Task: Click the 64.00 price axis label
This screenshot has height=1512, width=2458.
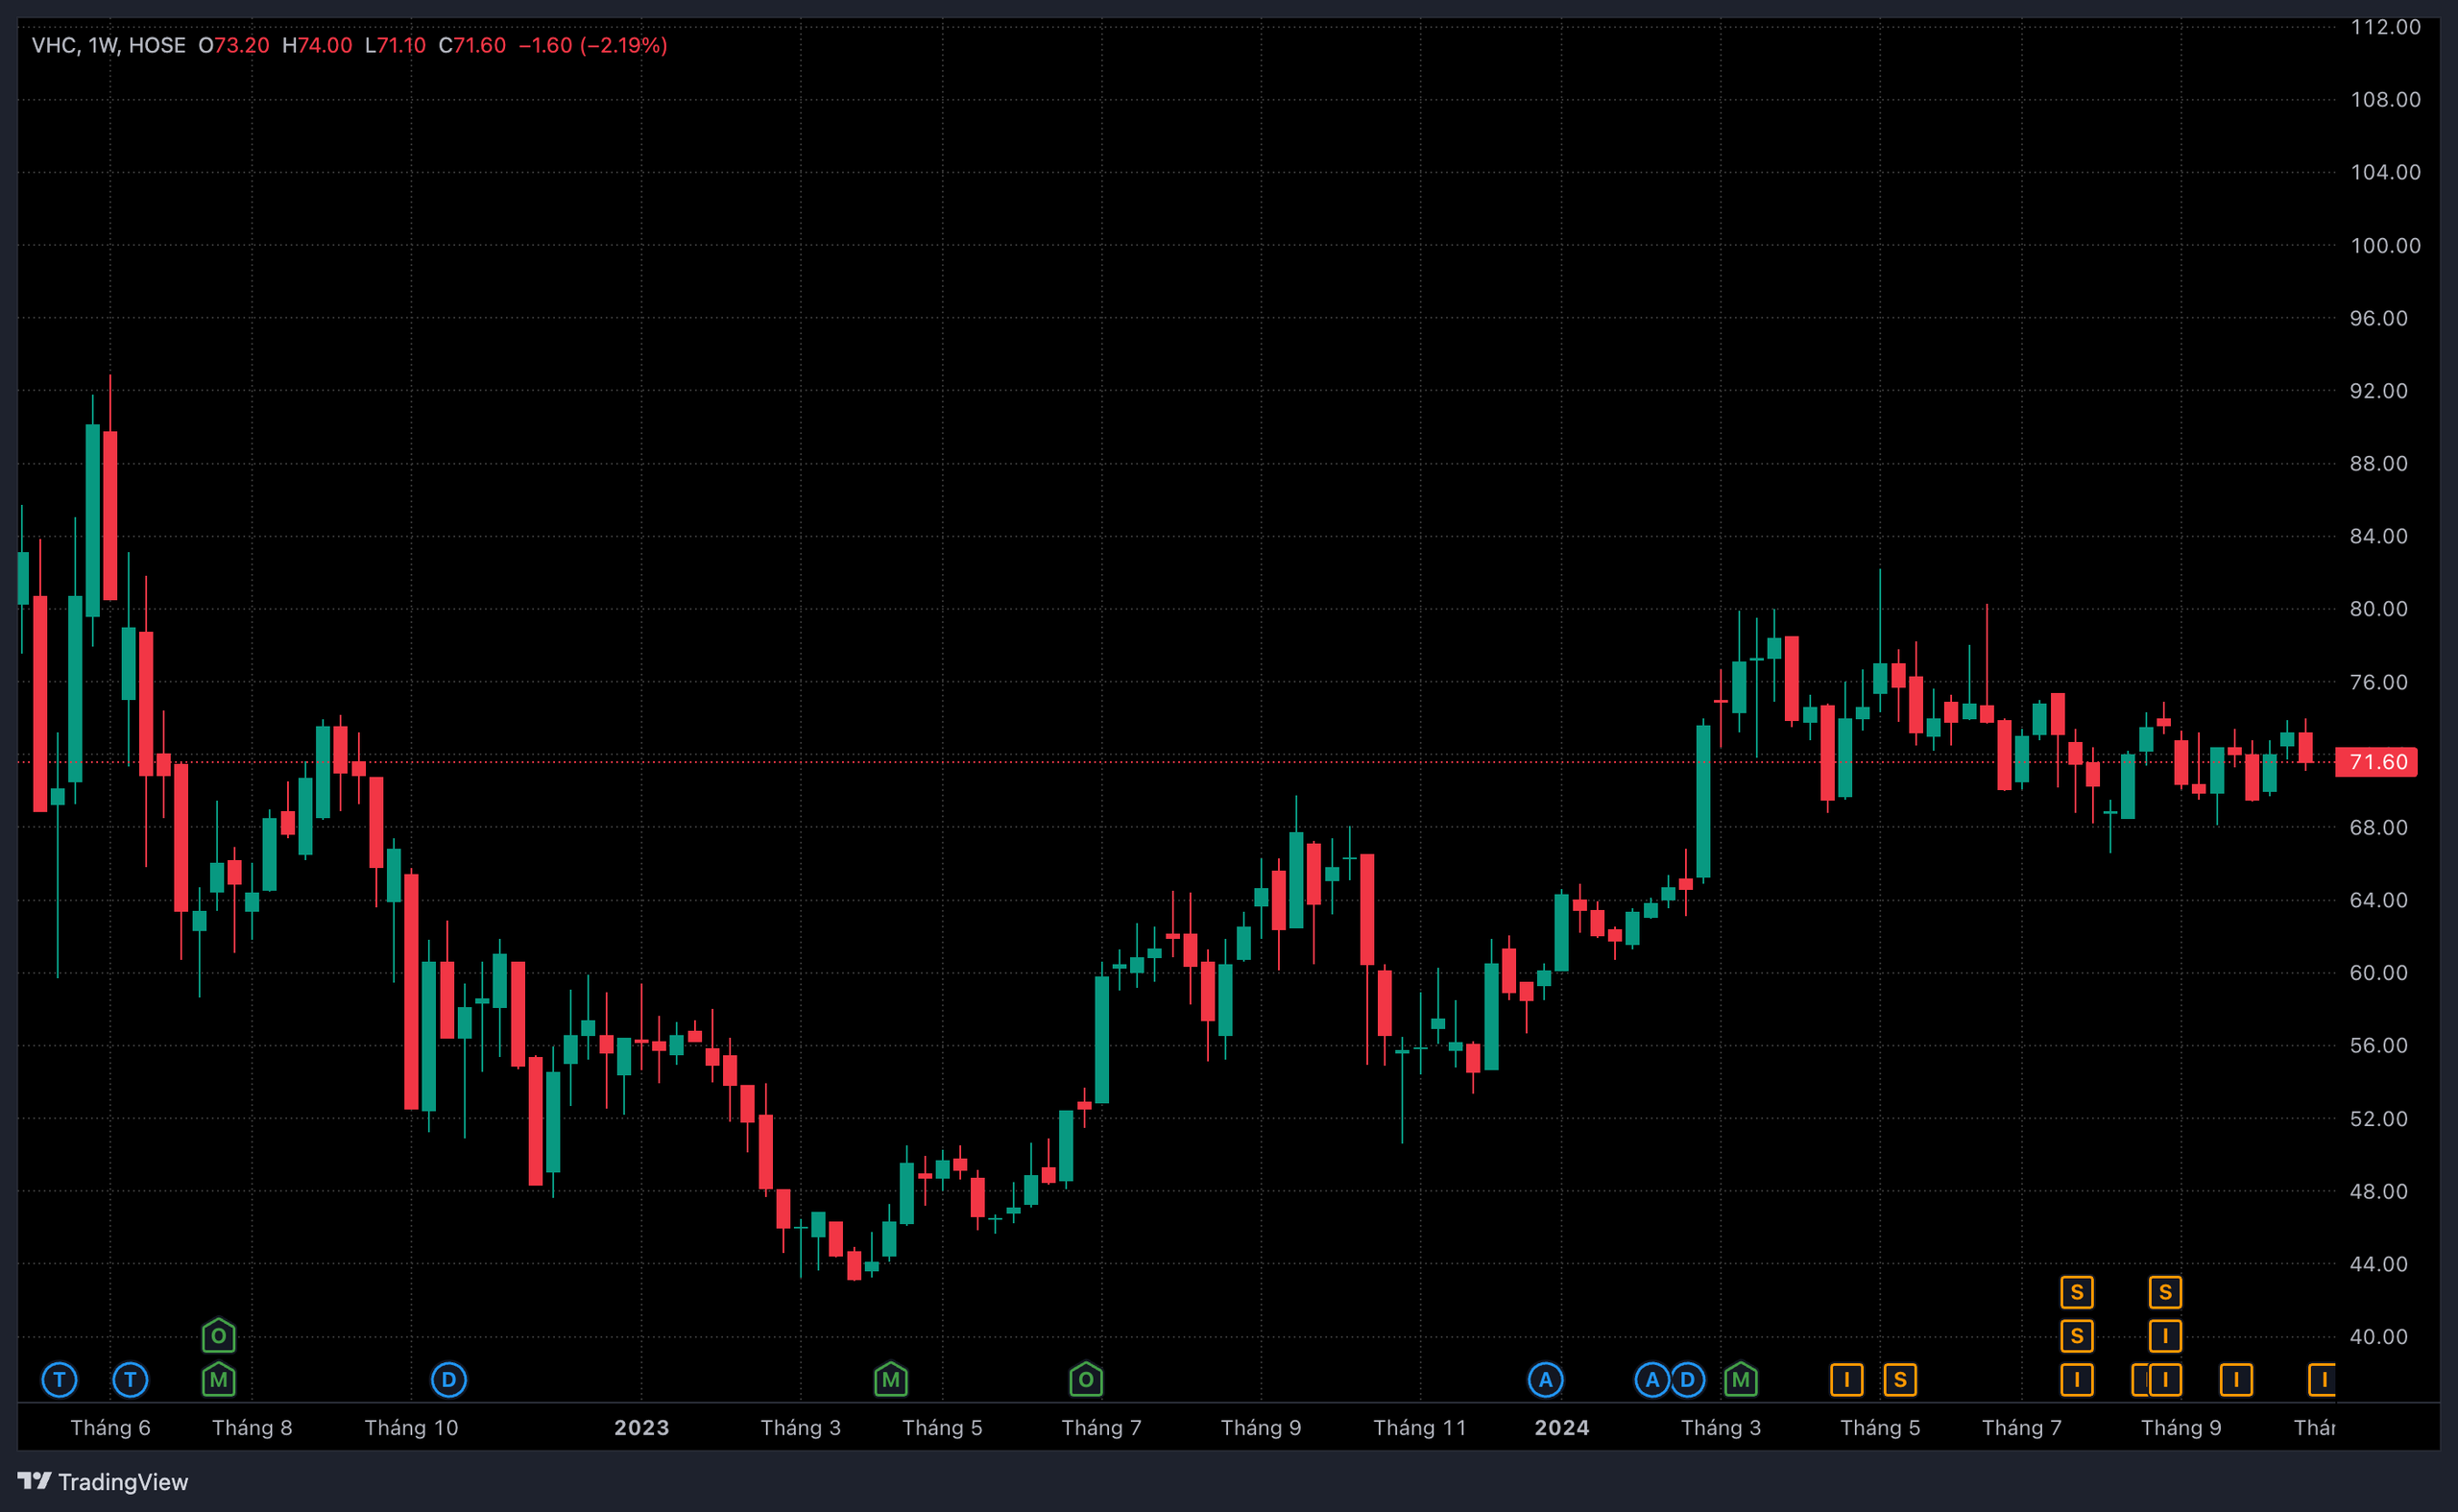Action: click(2379, 900)
